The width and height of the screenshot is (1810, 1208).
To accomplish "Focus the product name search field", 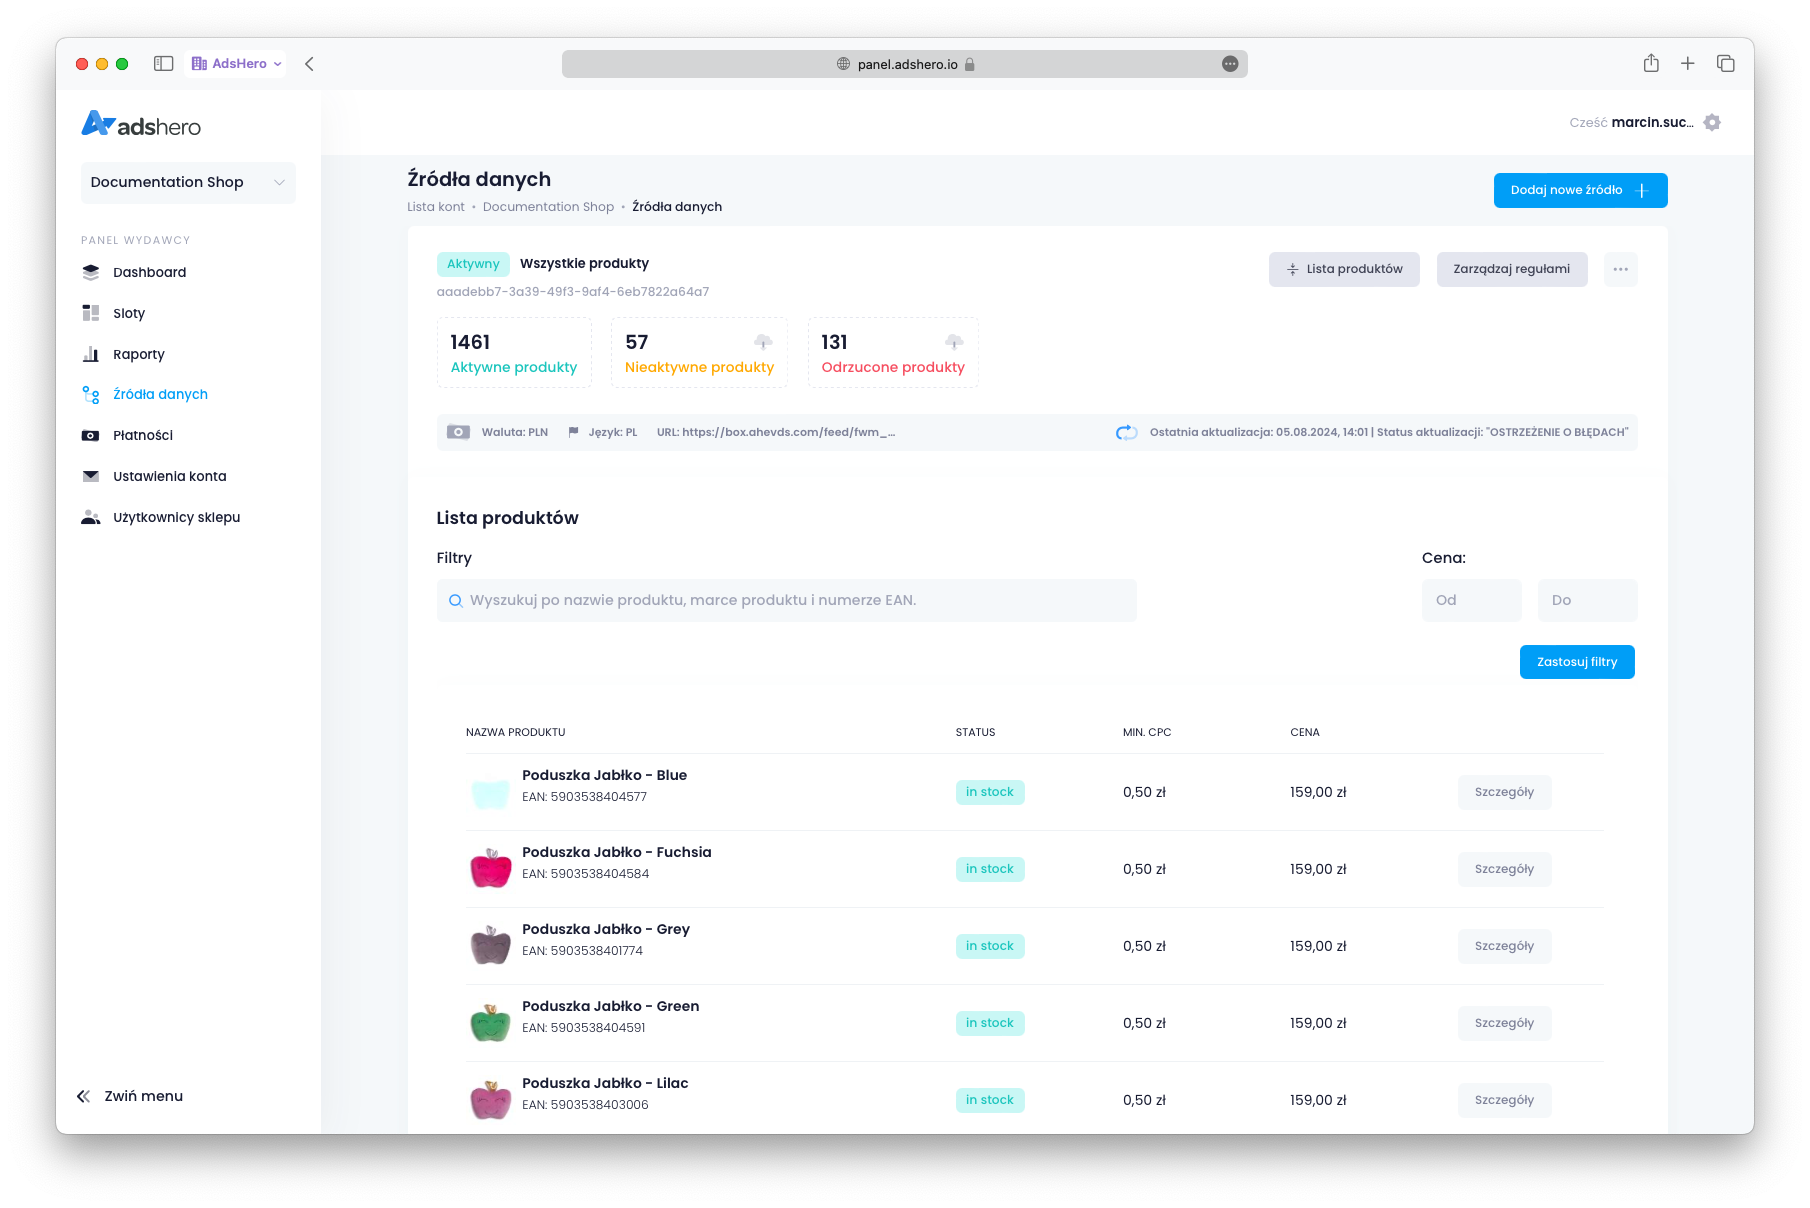I will tap(786, 600).
